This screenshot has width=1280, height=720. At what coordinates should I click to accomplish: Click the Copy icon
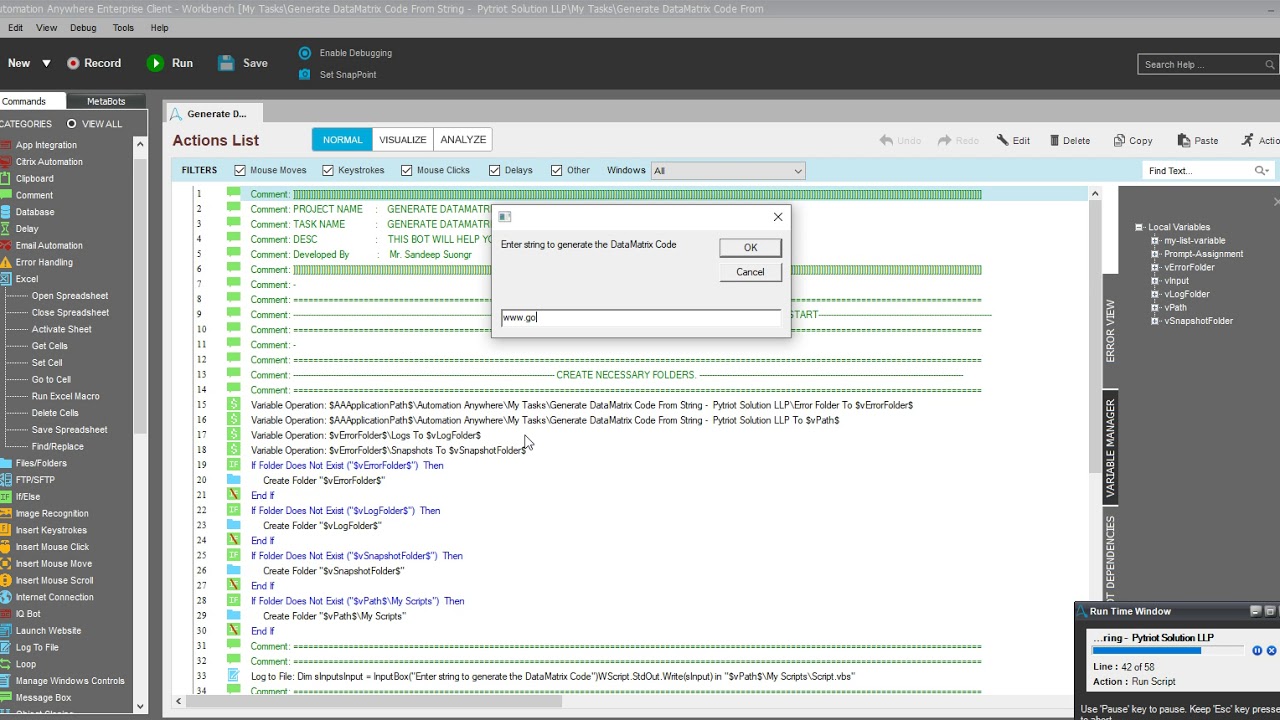1119,141
